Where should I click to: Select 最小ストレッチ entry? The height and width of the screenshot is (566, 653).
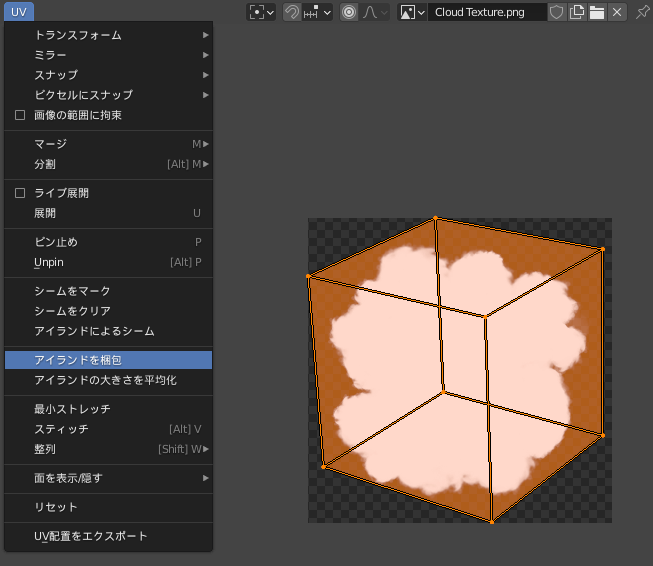coord(108,409)
